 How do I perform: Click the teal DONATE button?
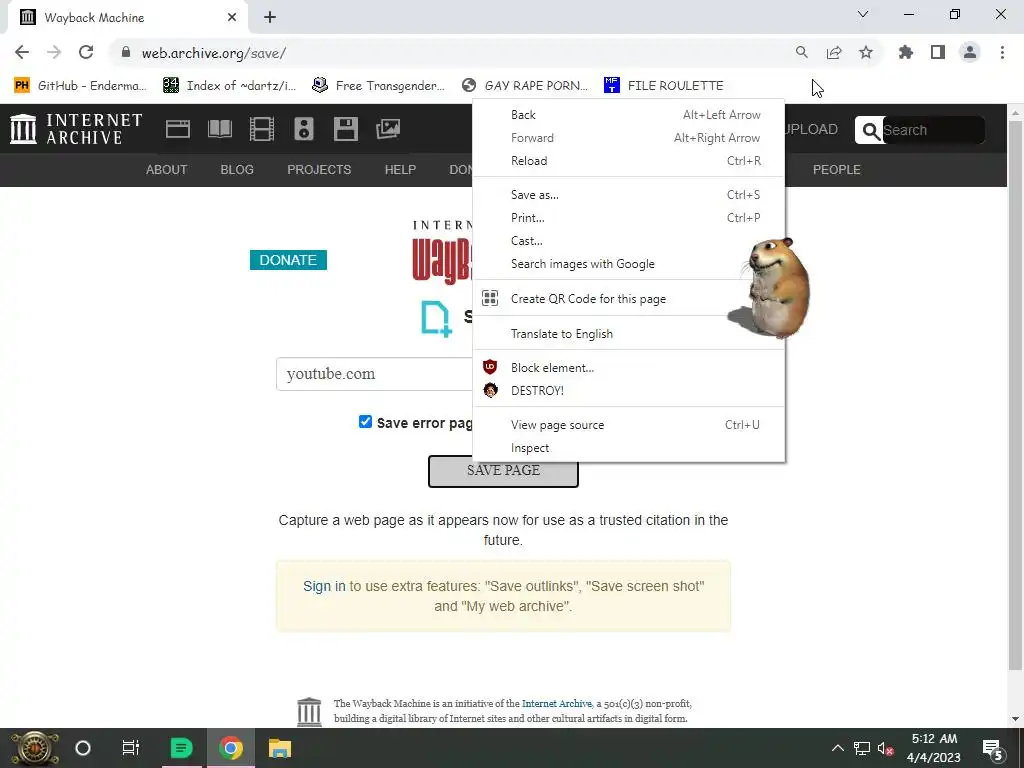pos(288,260)
